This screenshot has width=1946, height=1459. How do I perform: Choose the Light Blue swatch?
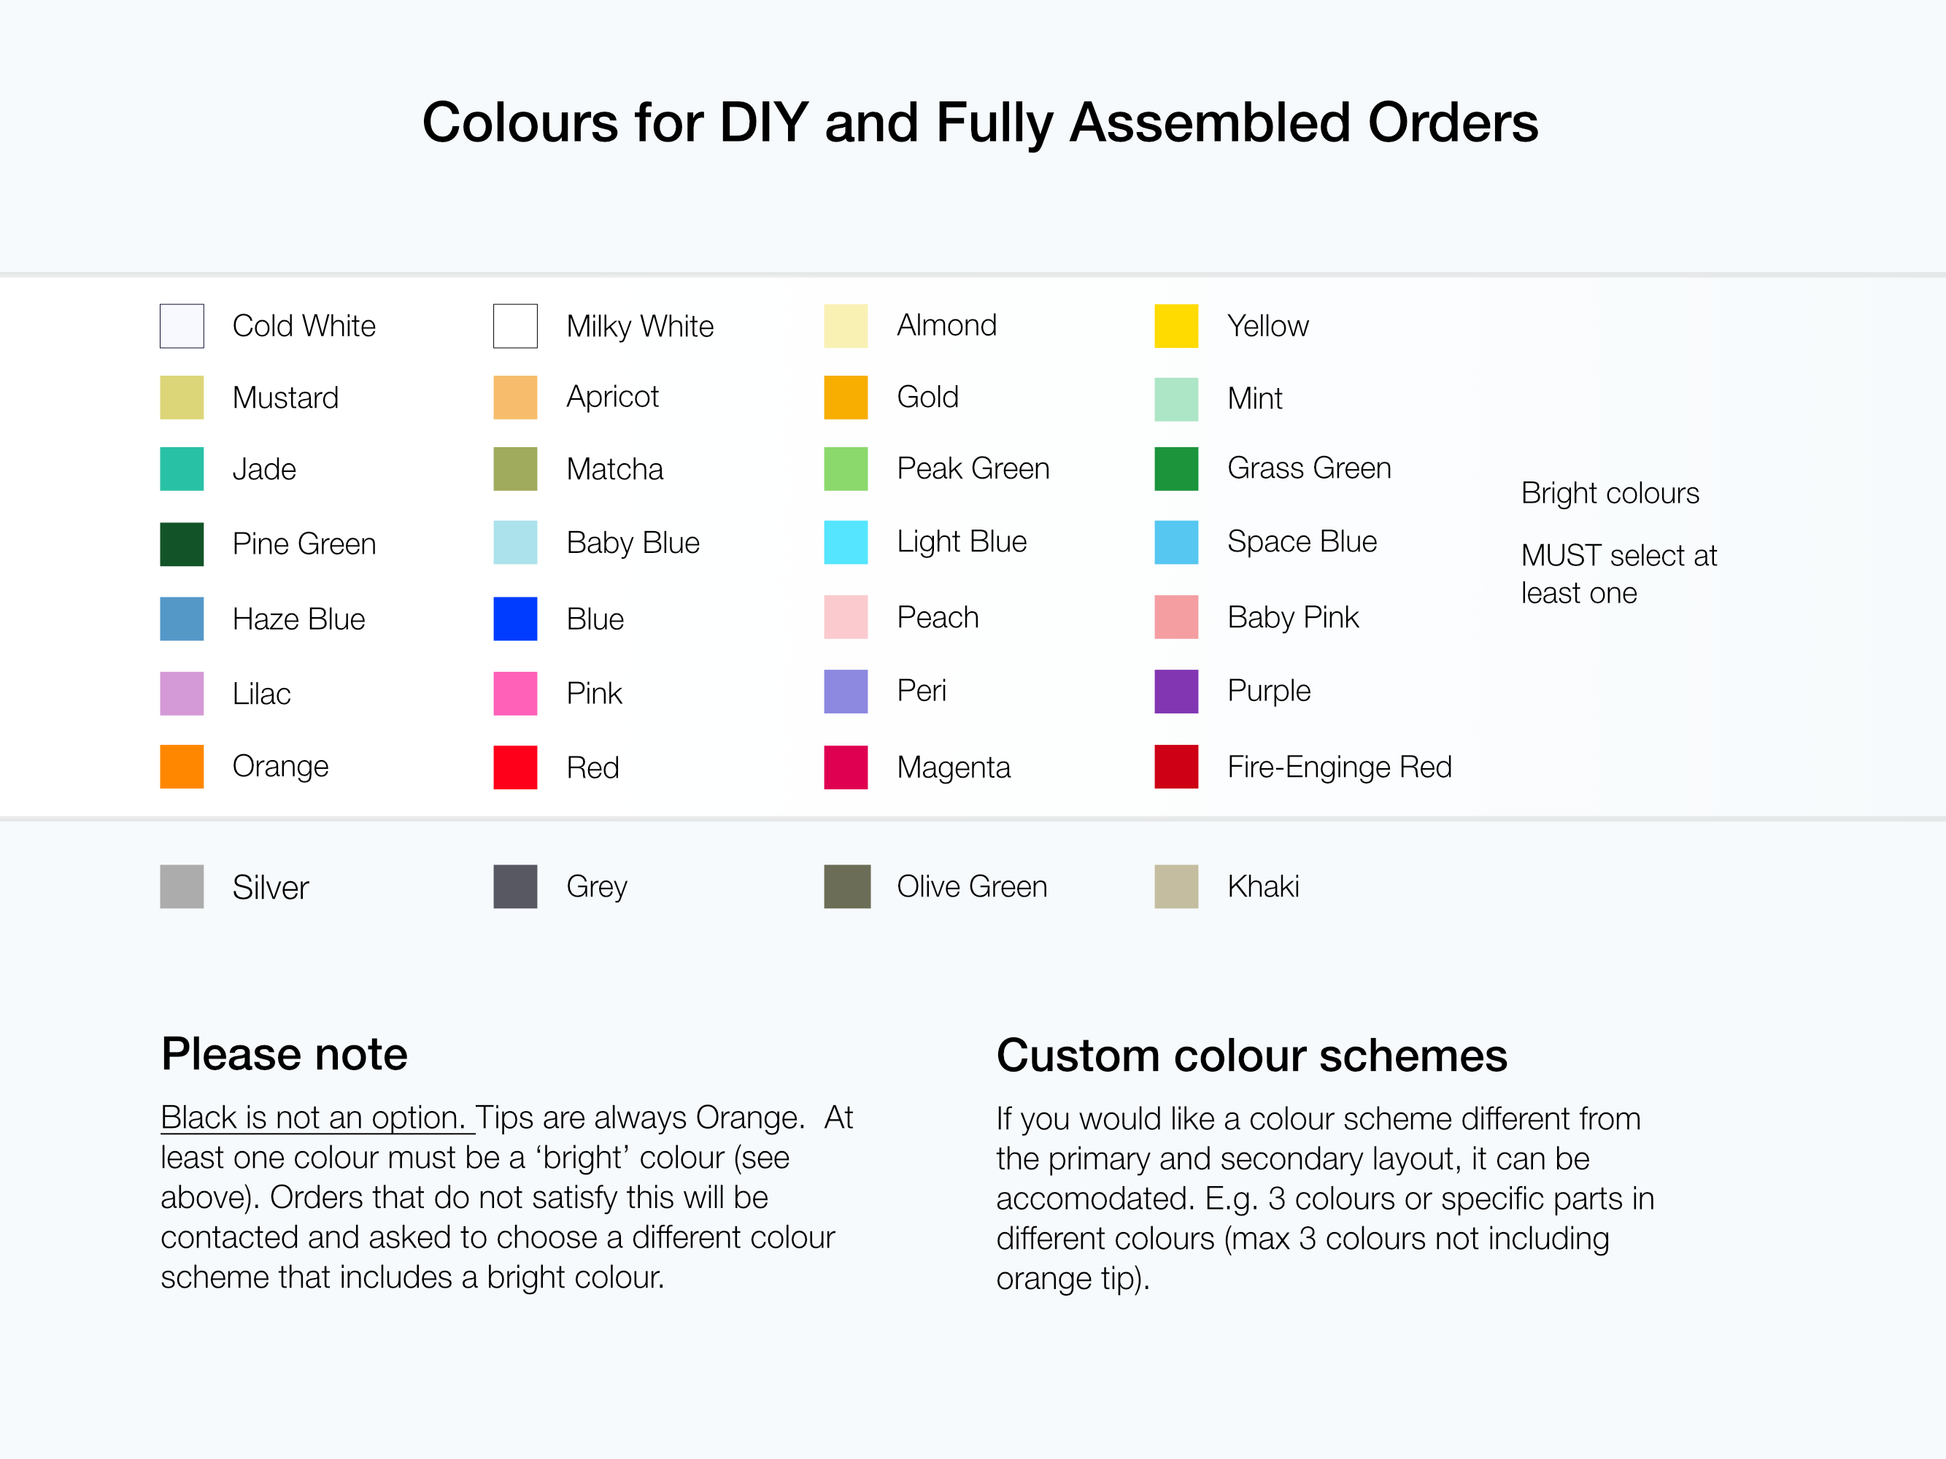846,542
